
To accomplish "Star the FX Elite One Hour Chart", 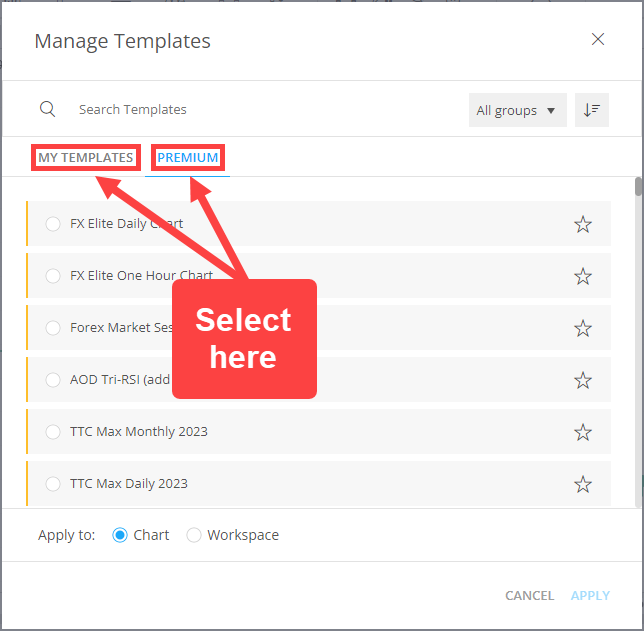I will tap(582, 276).
